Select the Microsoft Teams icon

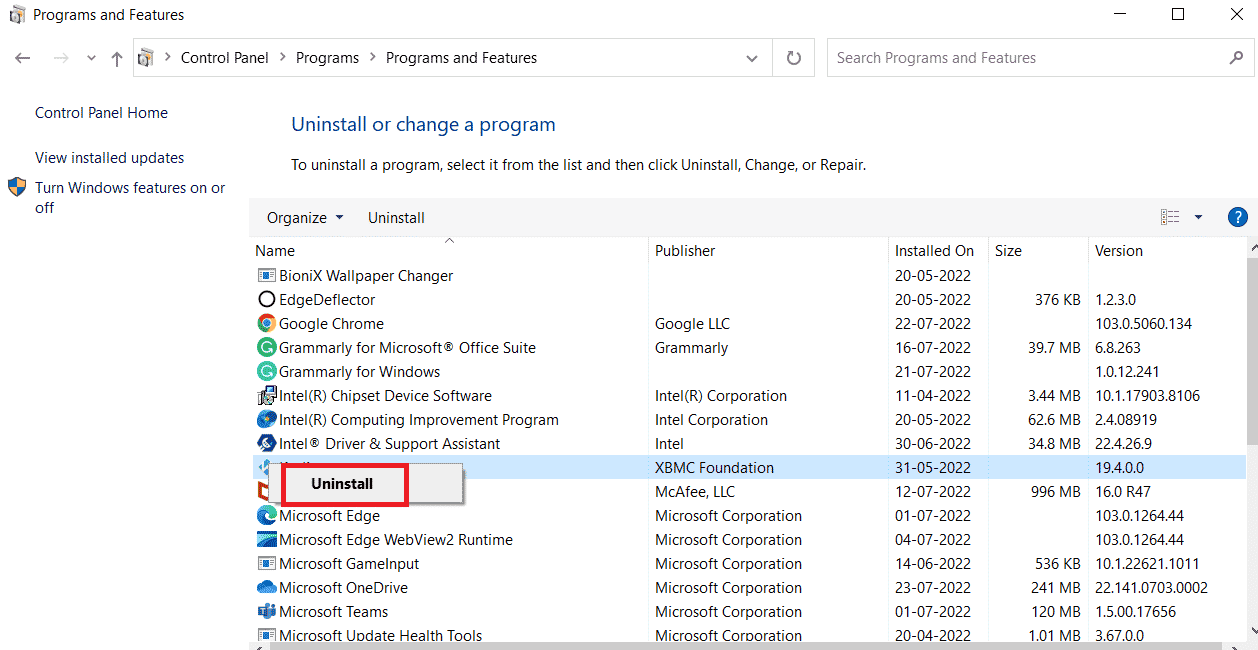(266, 611)
